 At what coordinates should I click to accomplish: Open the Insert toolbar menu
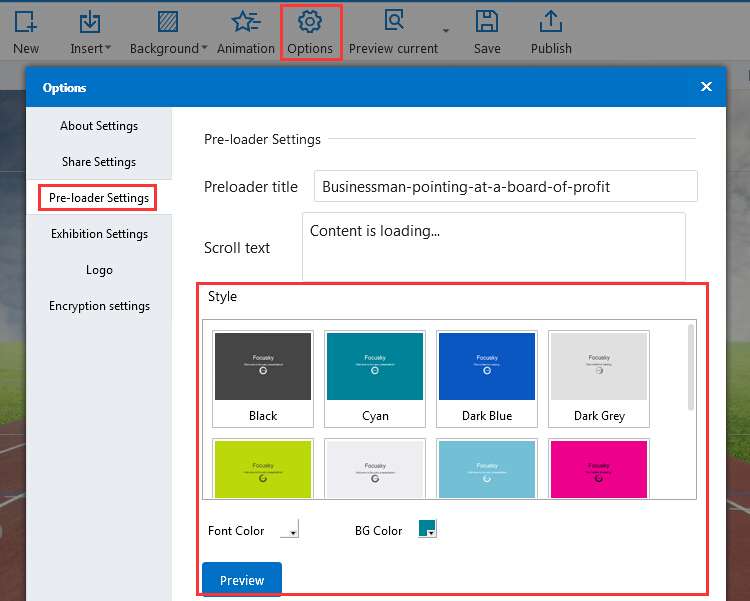point(90,32)
